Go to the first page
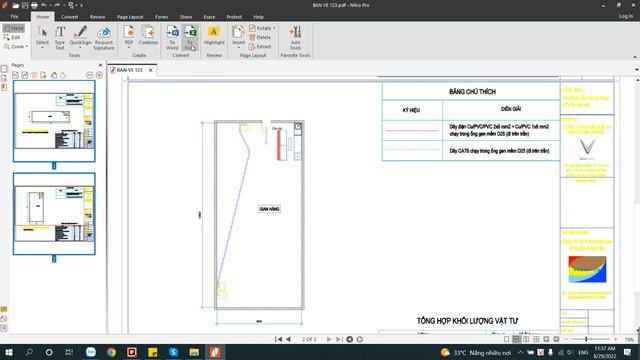The image size is (640, 360). [278, 339]
